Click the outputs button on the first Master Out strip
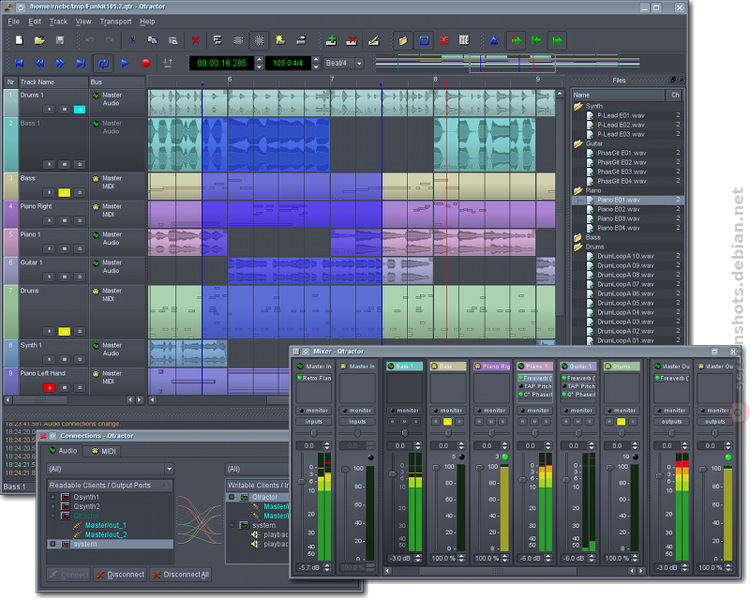This screenshot has width=750, height=600. [x=672, y=422]
